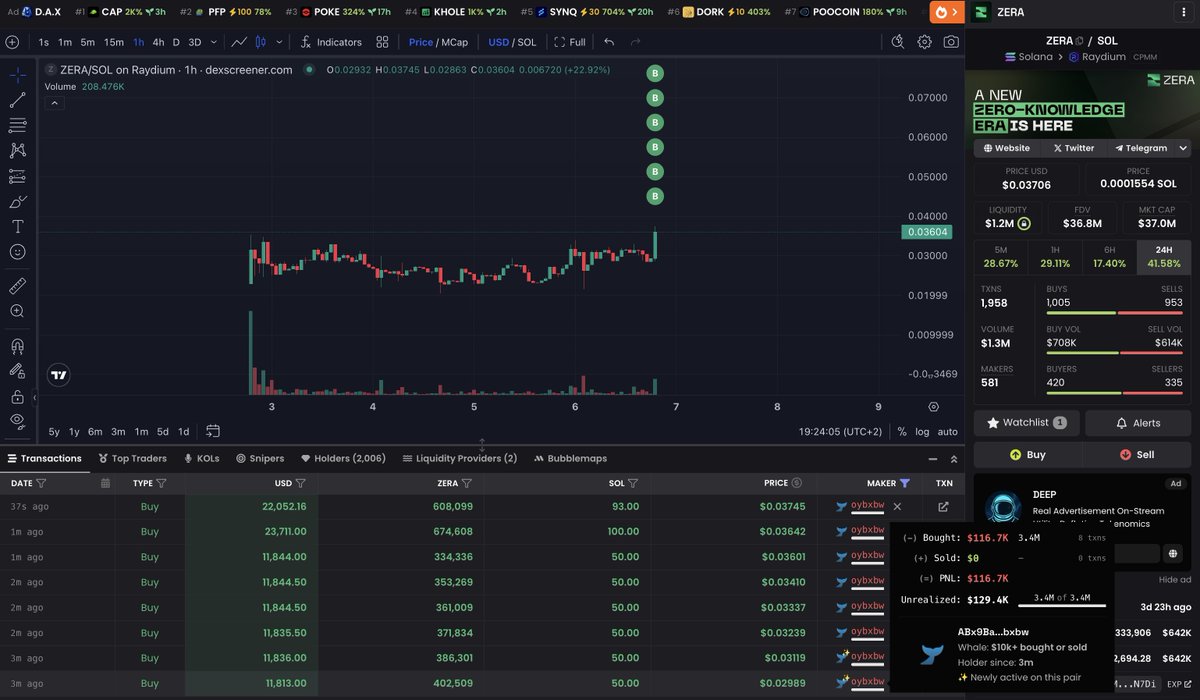1200x700 pixels.
Task: Expand the chart style dropdown arrow
Action: (x=278, y=42)
